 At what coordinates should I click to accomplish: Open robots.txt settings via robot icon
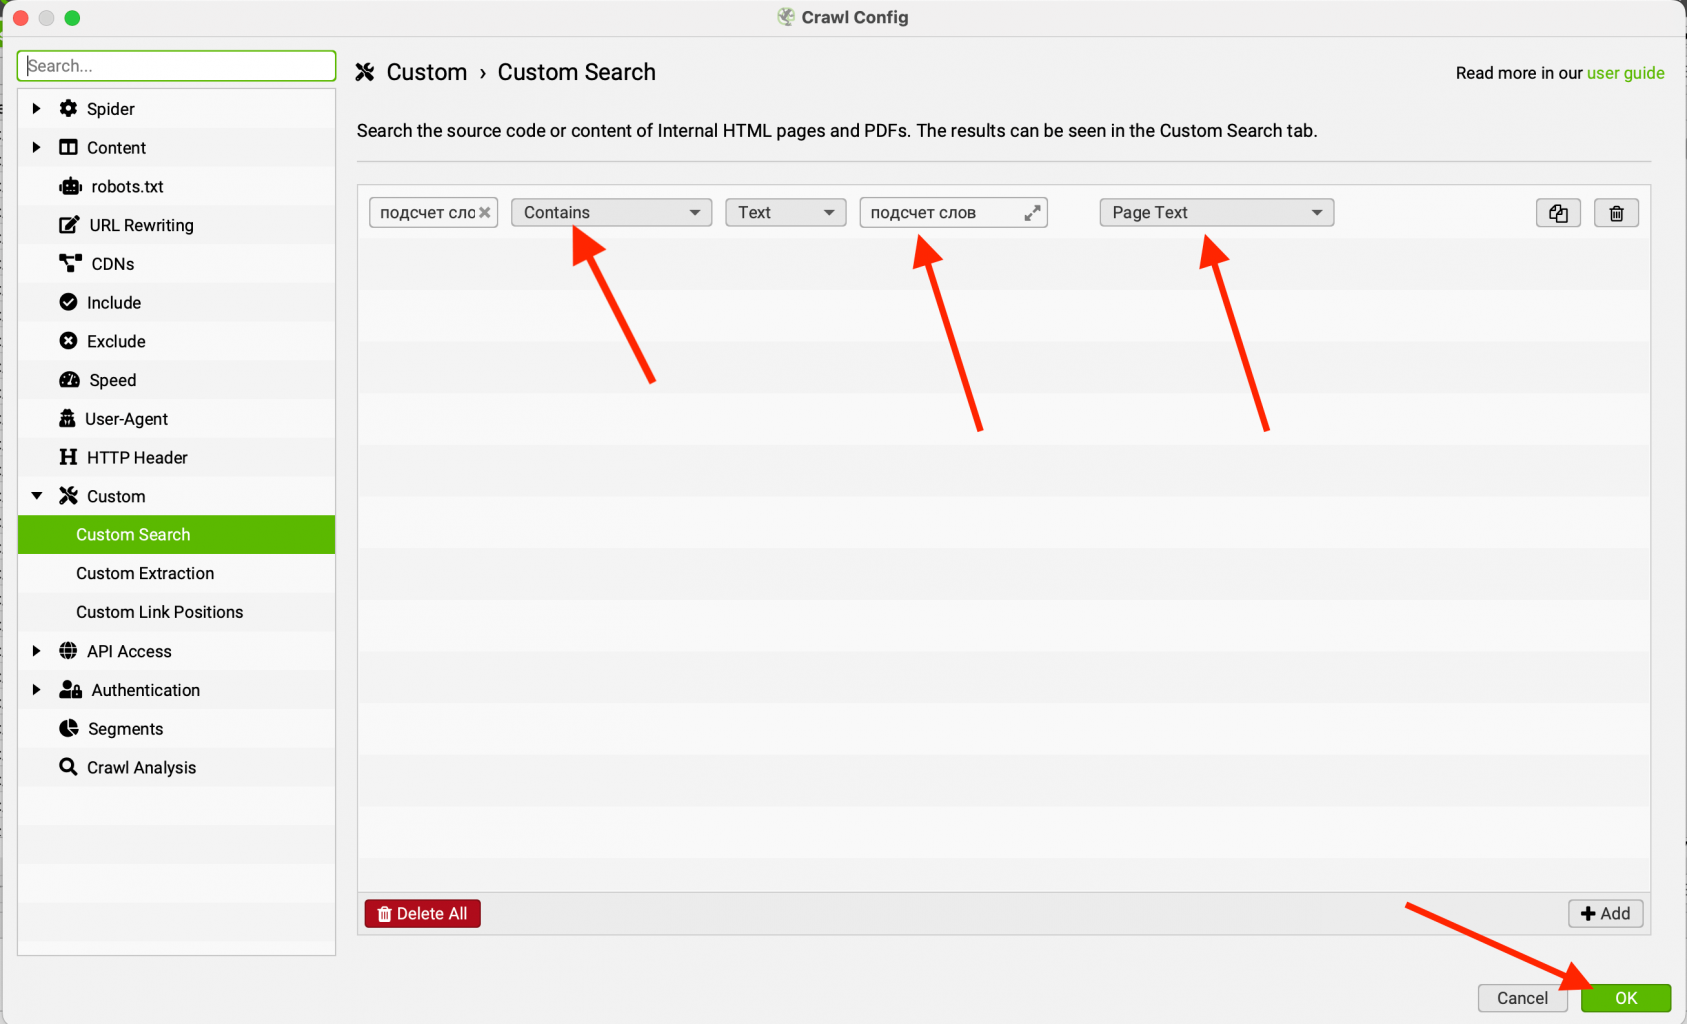pyautogui.click(x=70, y=186)
